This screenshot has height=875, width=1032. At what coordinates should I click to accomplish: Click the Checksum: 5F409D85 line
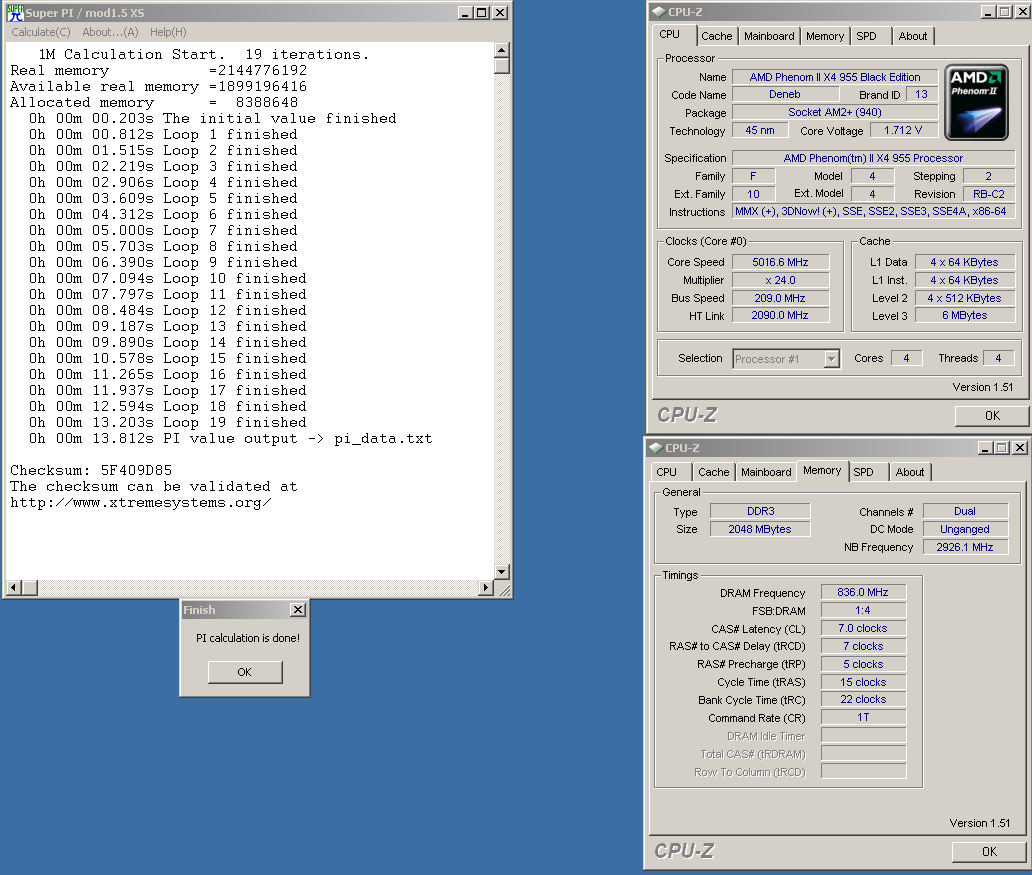pyautogui.click(x=91, y=470)
